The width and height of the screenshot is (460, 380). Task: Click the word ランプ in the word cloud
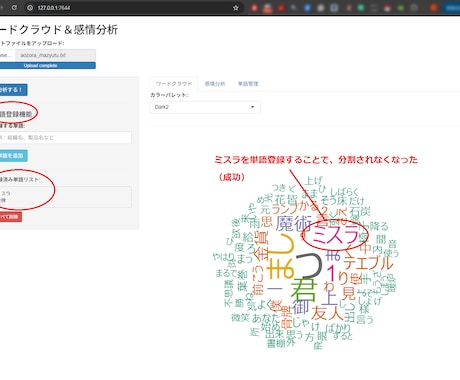[x=284, y=209]
